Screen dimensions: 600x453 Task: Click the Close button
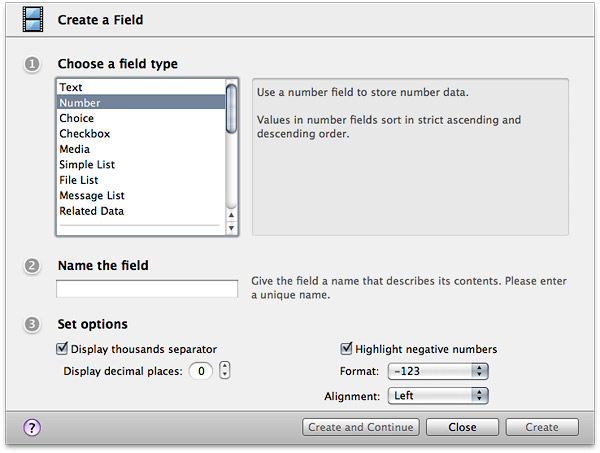tap(462, 427)
